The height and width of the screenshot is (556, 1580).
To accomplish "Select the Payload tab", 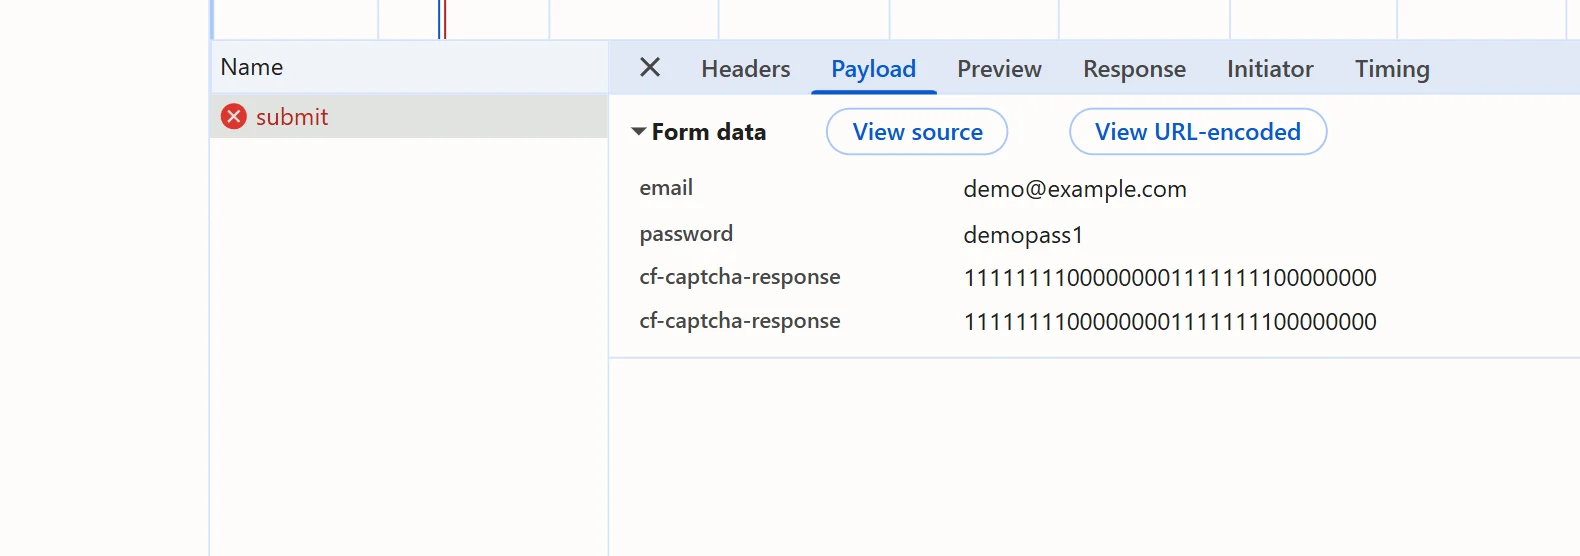I will [x=873, y=69].
